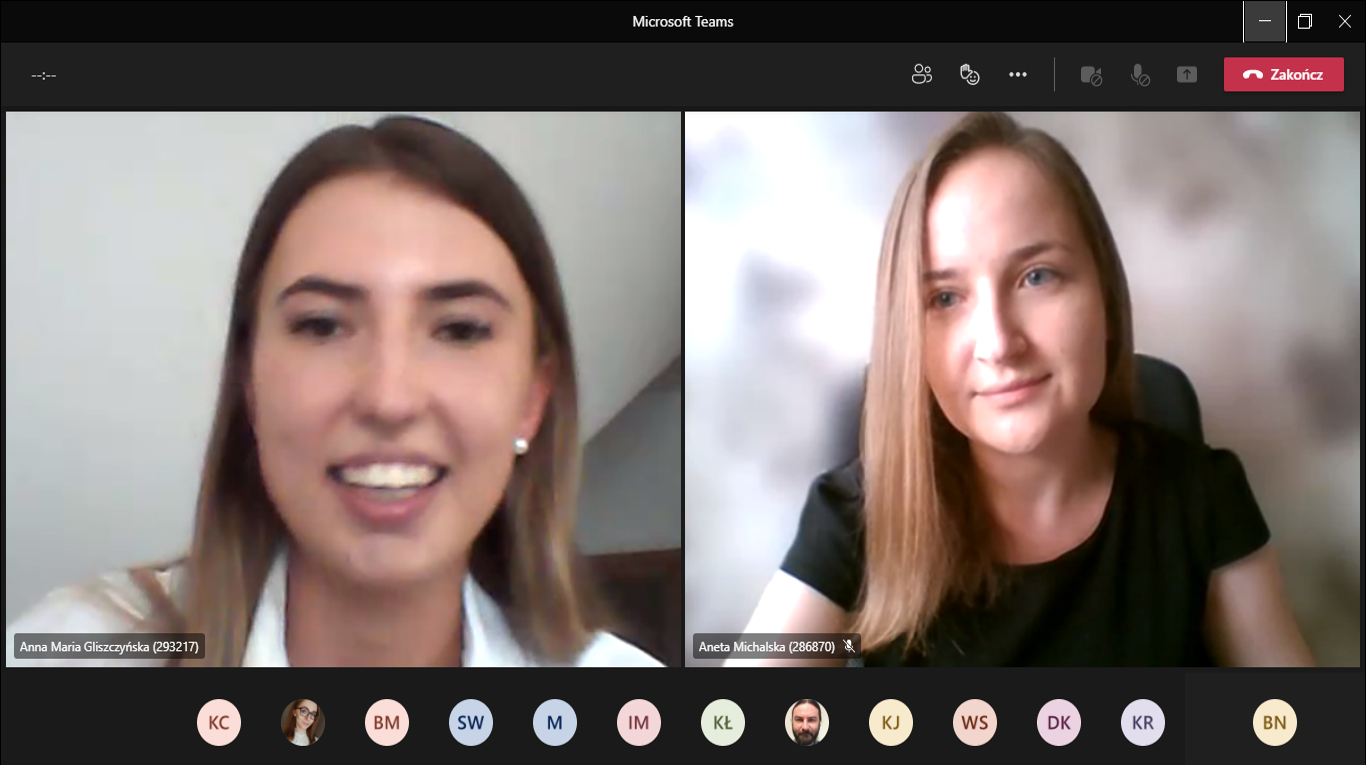The width and height of the screenshot is (1366, 765).
Task: Select the KR participant avatar
Action: [1143, 722]
